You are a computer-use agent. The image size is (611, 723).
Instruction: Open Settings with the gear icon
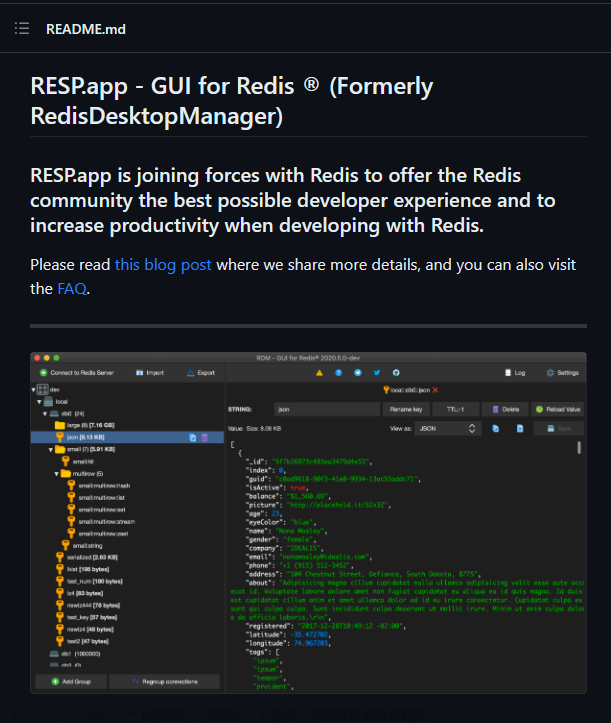563,373
